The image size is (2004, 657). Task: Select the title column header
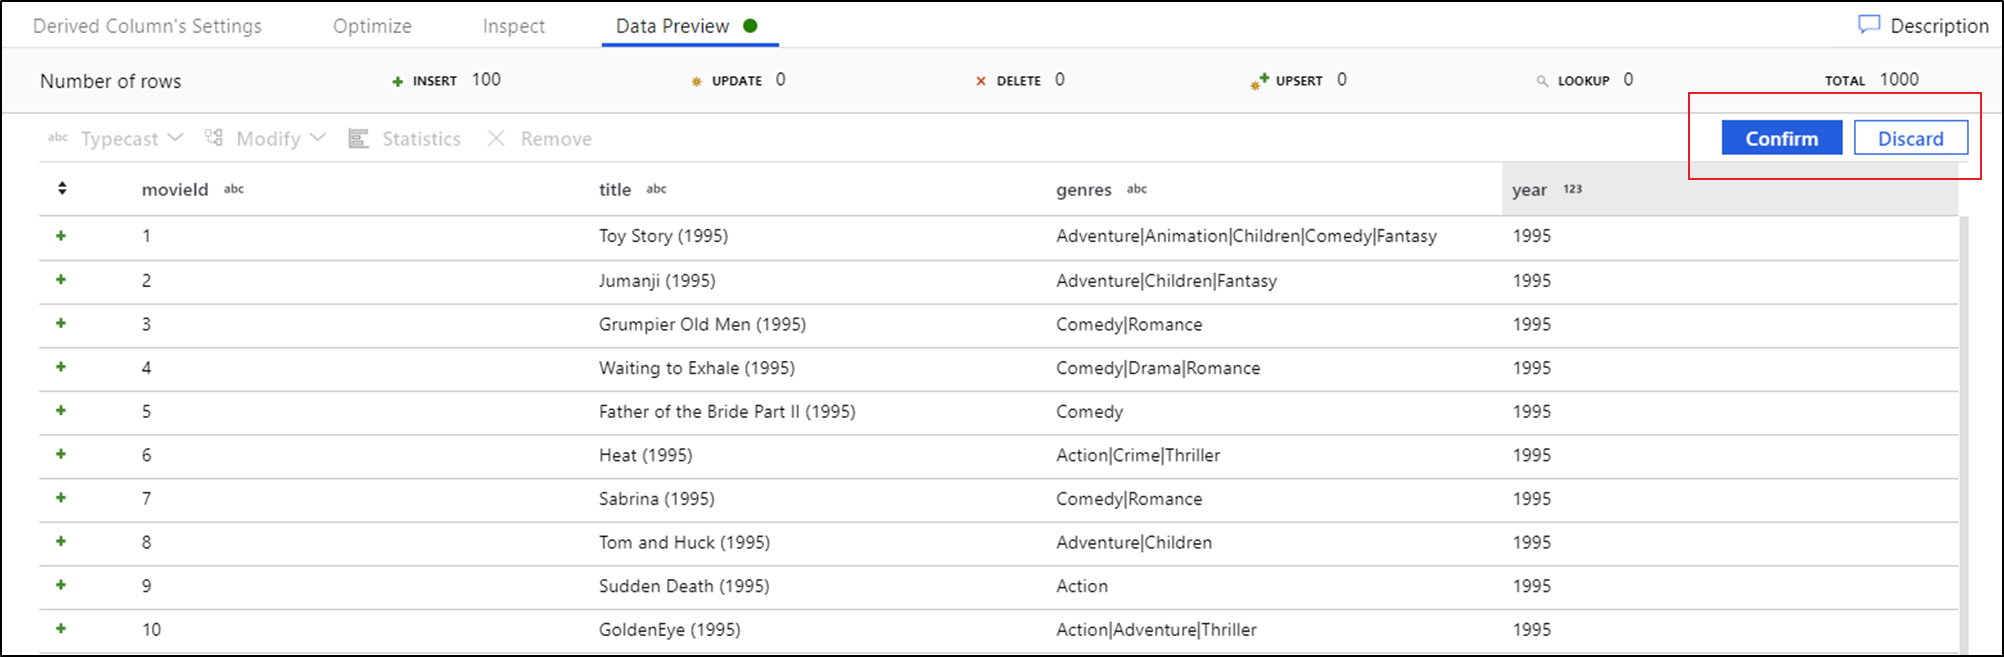pos(615,189)
